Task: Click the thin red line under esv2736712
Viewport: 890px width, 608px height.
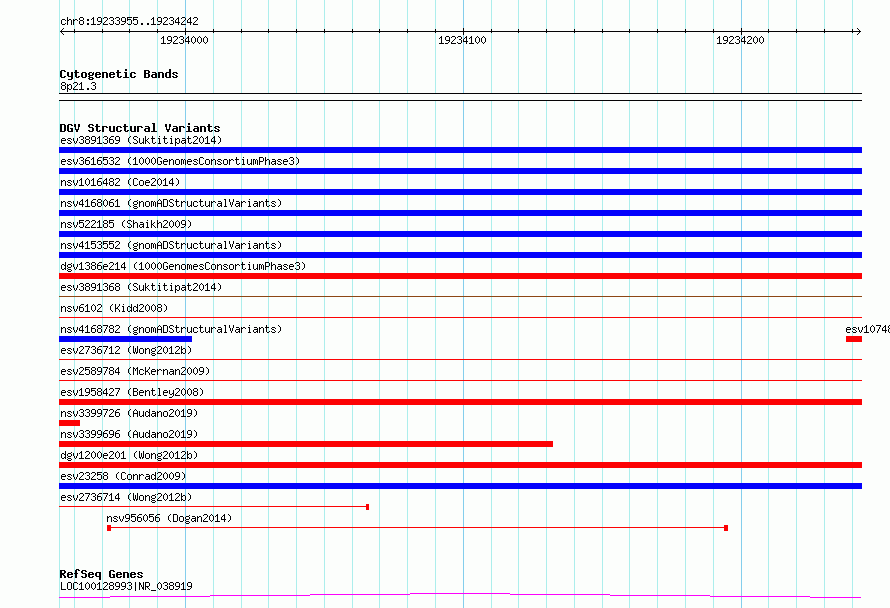Action: (x=460, y=359)
